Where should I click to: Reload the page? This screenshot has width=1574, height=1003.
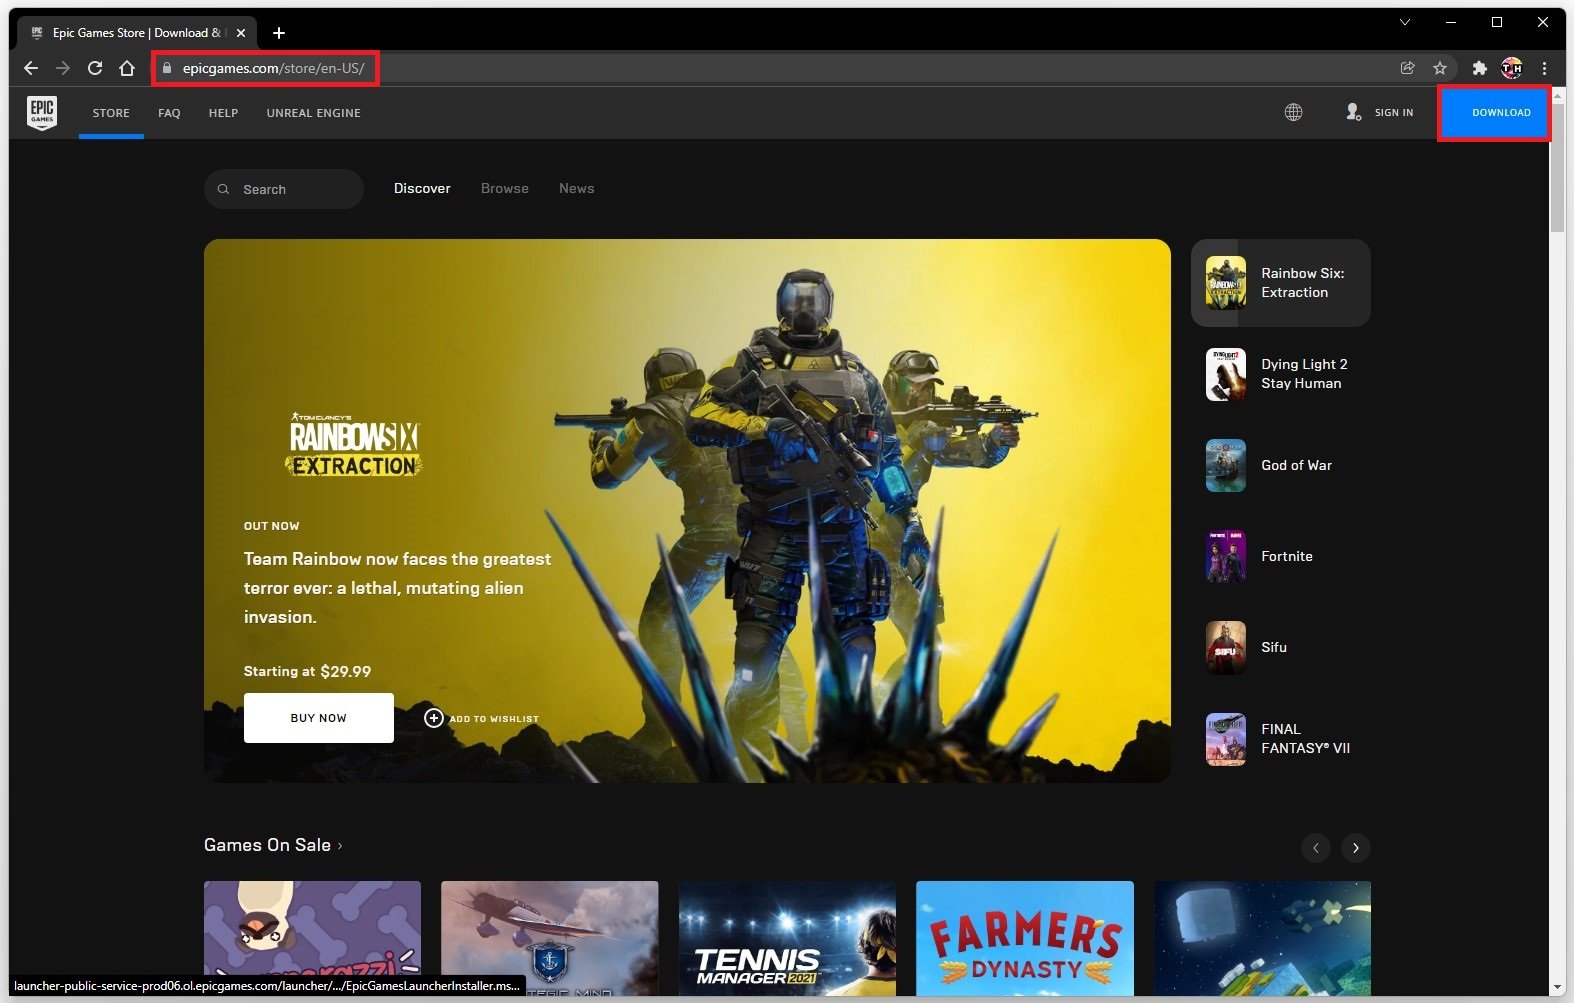(x=95, y=68)
